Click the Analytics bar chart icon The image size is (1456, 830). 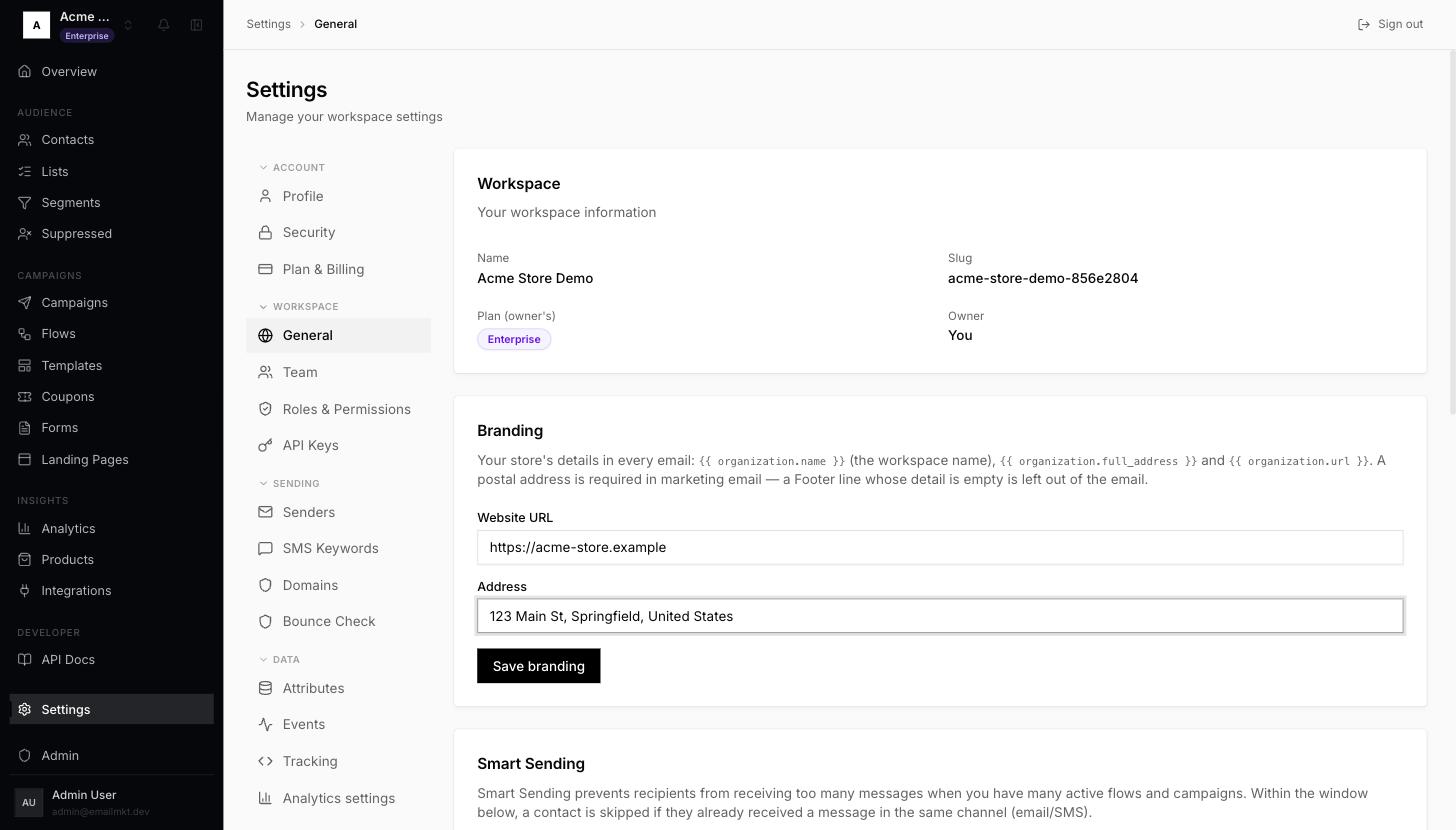pos(25,529)
